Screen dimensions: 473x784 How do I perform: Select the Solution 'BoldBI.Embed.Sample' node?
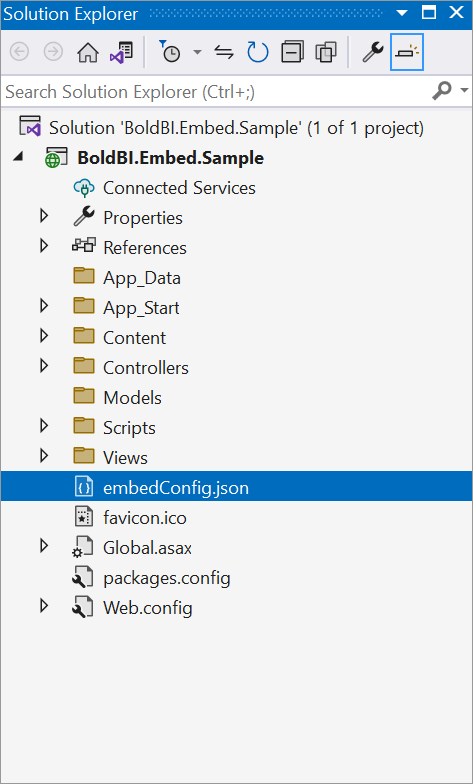236,128
